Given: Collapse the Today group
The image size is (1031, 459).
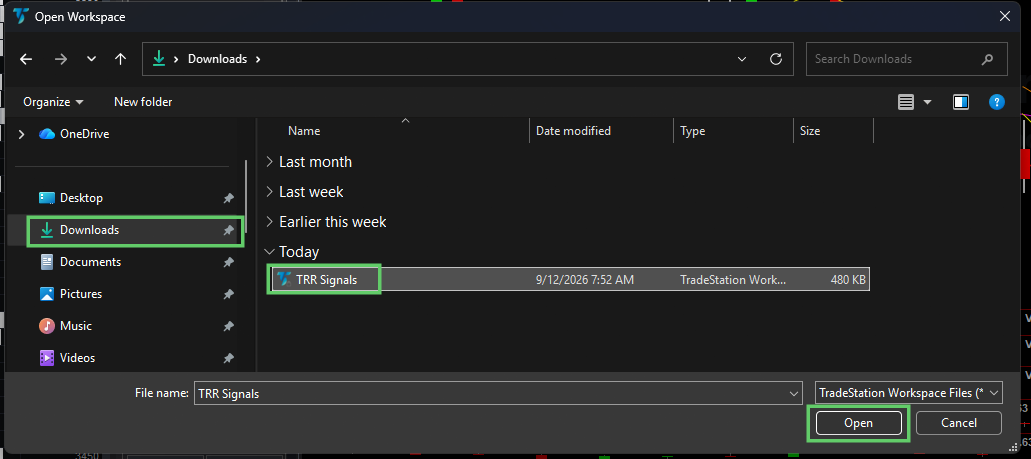Looking at the screenshot, I should [x=270, y=252].
